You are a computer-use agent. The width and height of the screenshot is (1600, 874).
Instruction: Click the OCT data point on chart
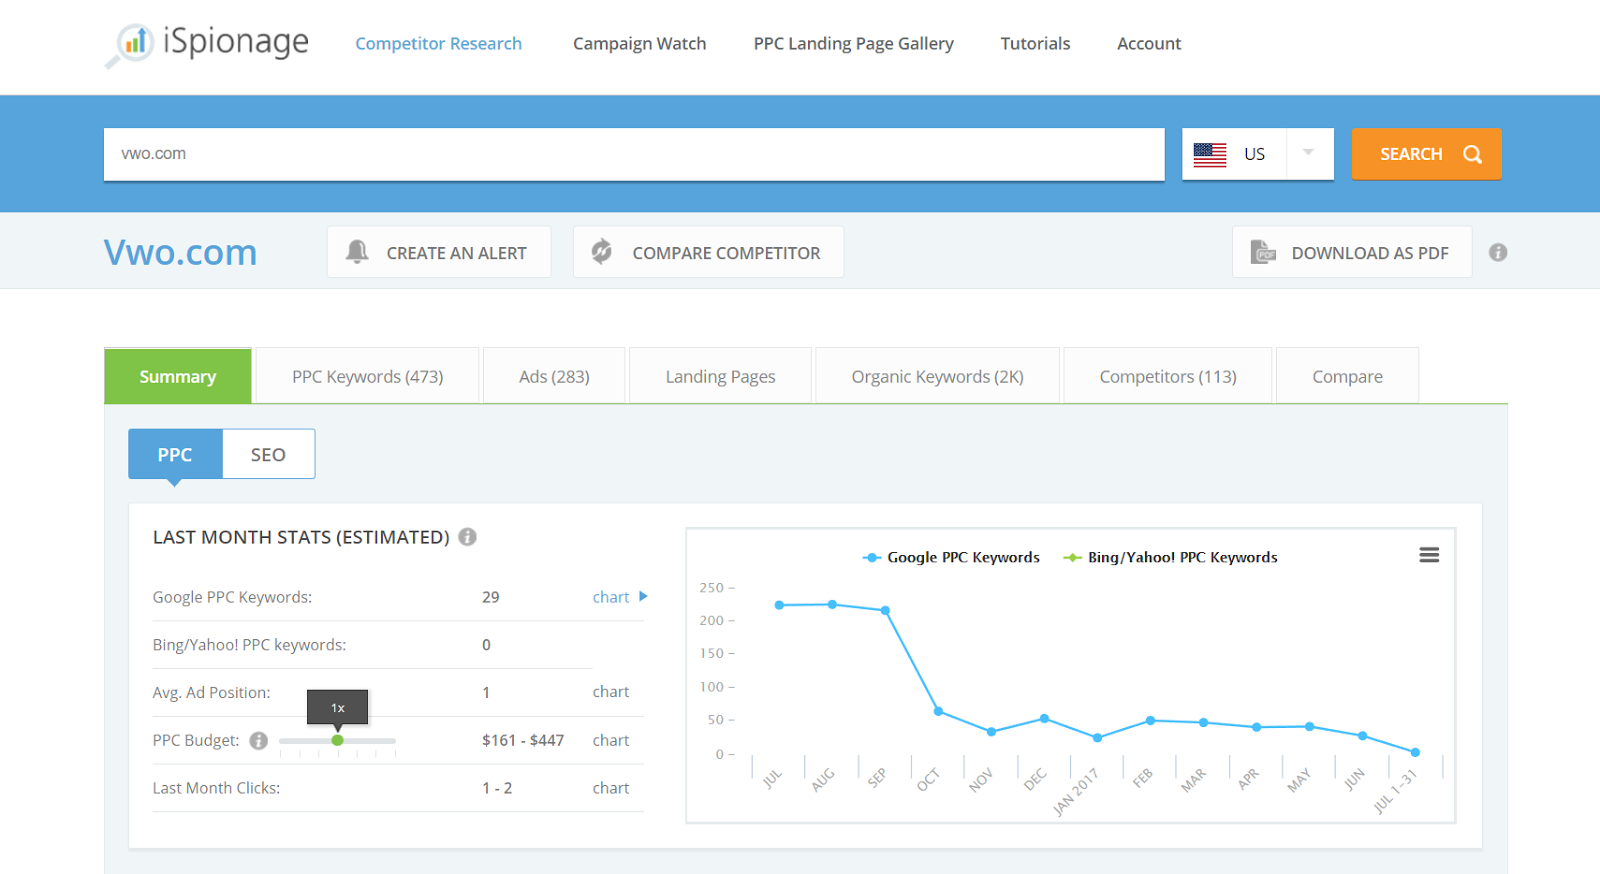(x=938, y=711)
